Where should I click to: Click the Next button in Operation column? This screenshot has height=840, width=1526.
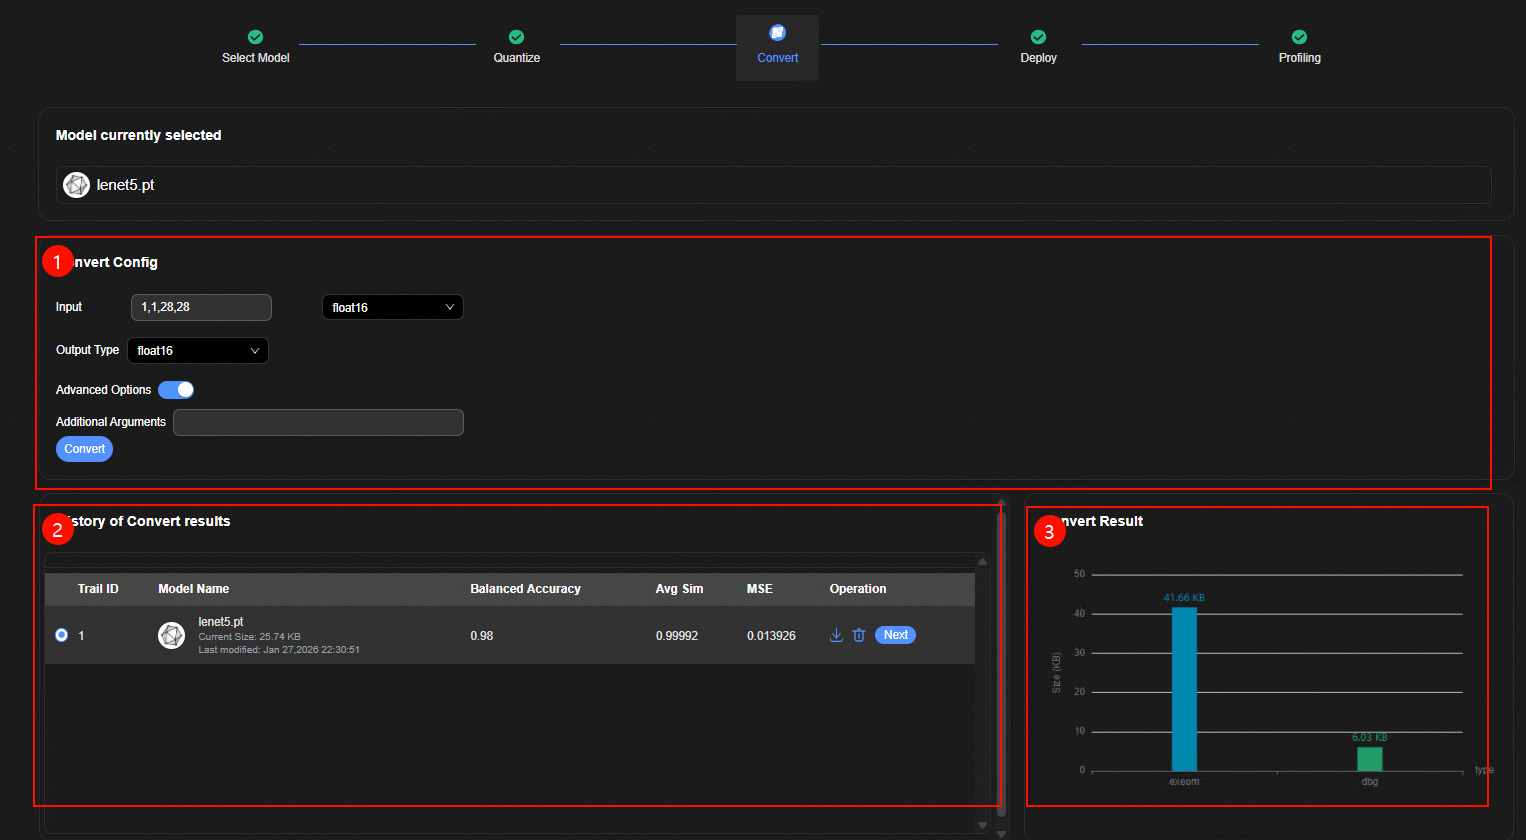coord(895,635)
